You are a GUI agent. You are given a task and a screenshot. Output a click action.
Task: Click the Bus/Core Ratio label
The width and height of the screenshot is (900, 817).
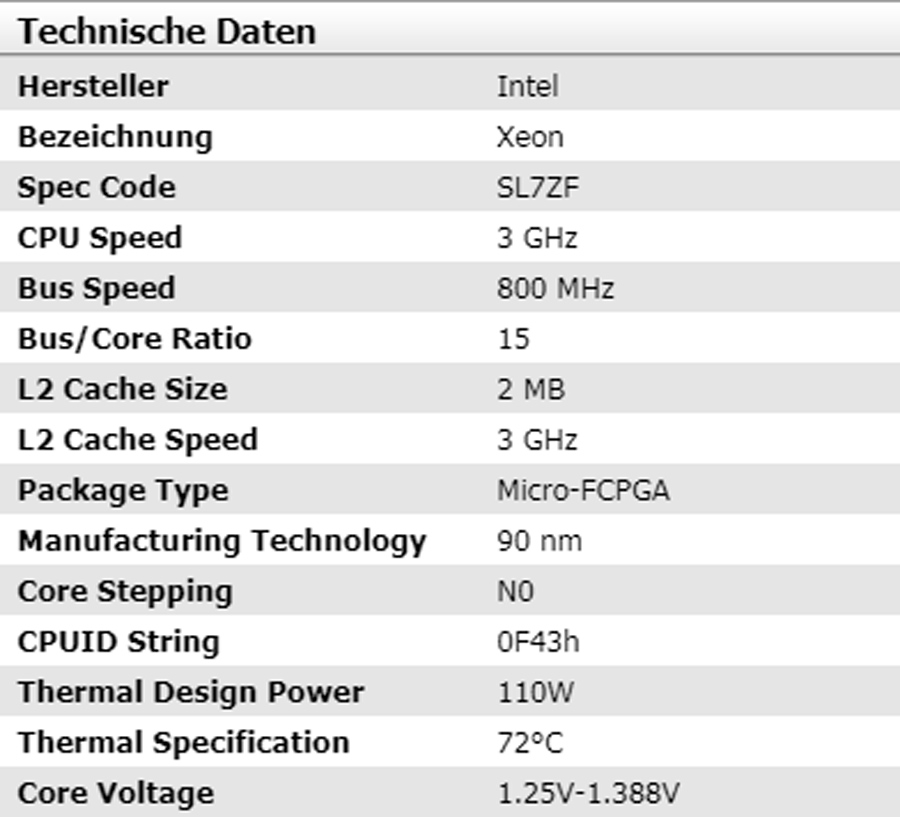135,339
